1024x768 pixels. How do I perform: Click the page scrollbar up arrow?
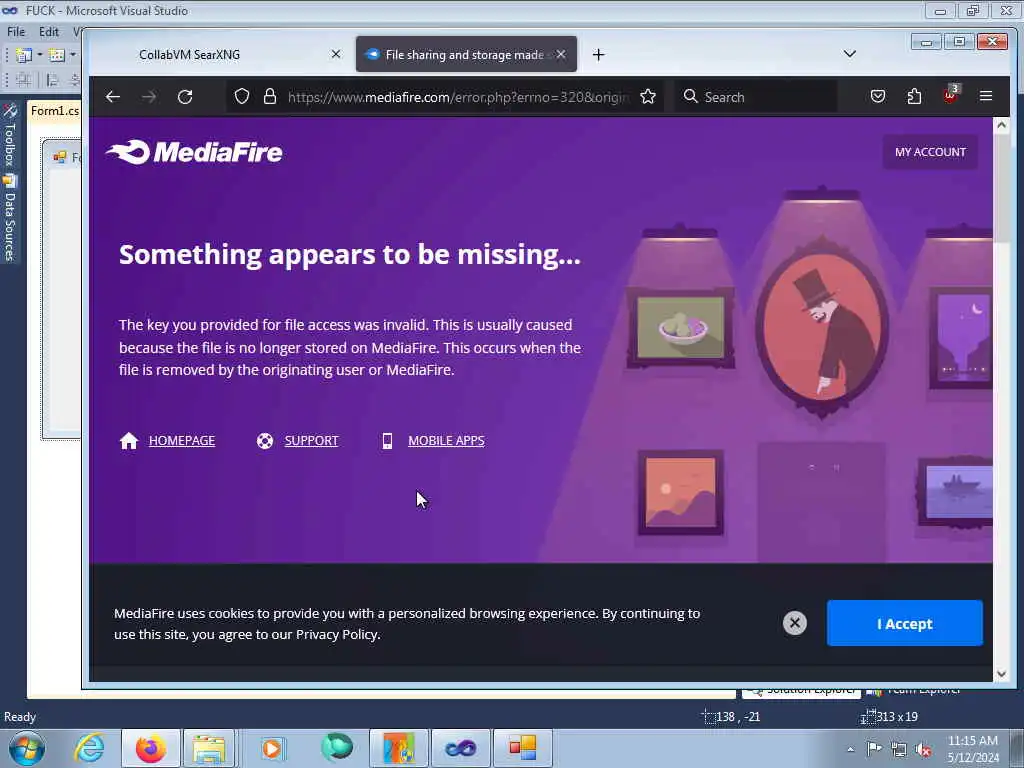tap(1001, 125)
